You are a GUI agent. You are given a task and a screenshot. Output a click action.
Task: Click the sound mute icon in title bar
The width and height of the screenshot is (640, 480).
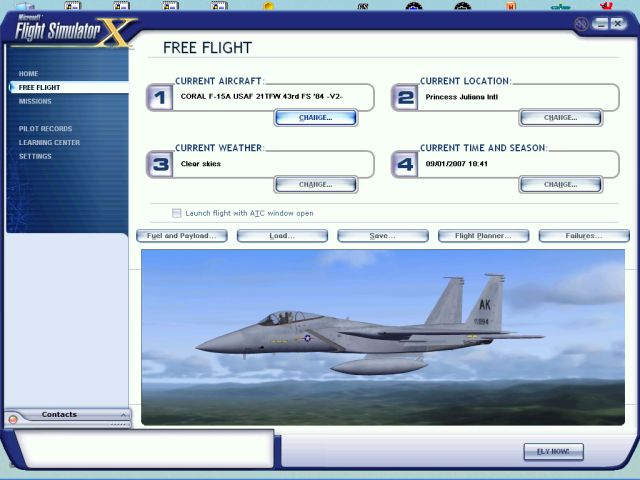pos(581,23)
